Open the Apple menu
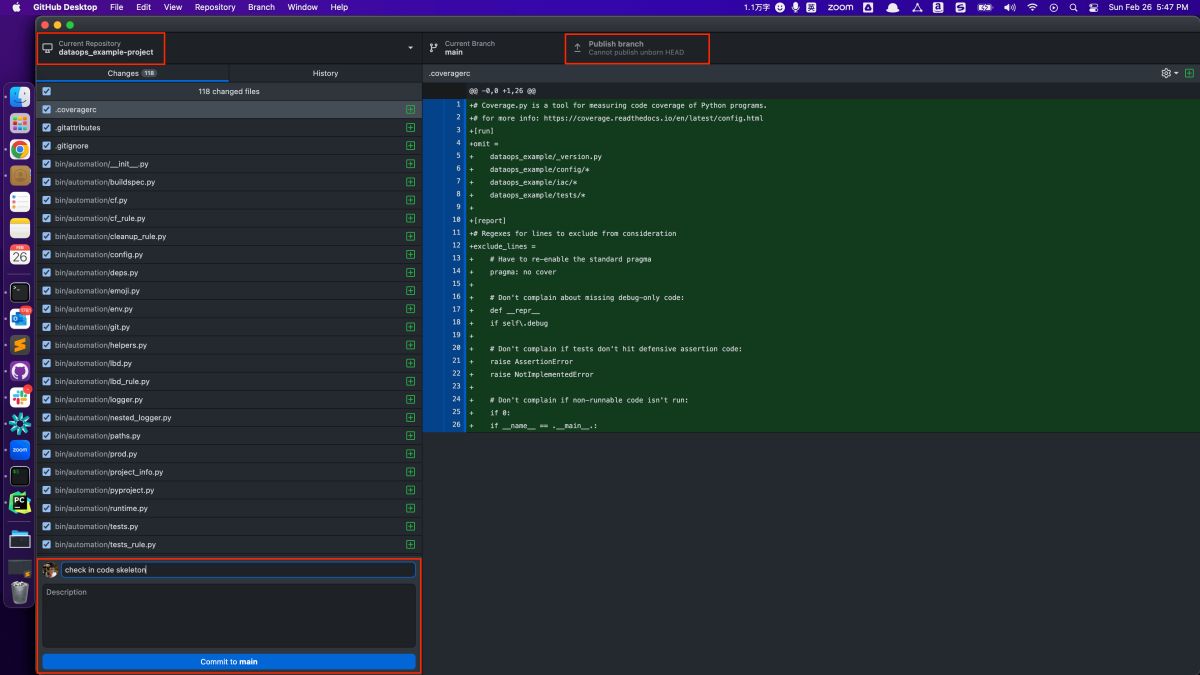This screenshot has height=675, width=1200. (x=16, y=7)
